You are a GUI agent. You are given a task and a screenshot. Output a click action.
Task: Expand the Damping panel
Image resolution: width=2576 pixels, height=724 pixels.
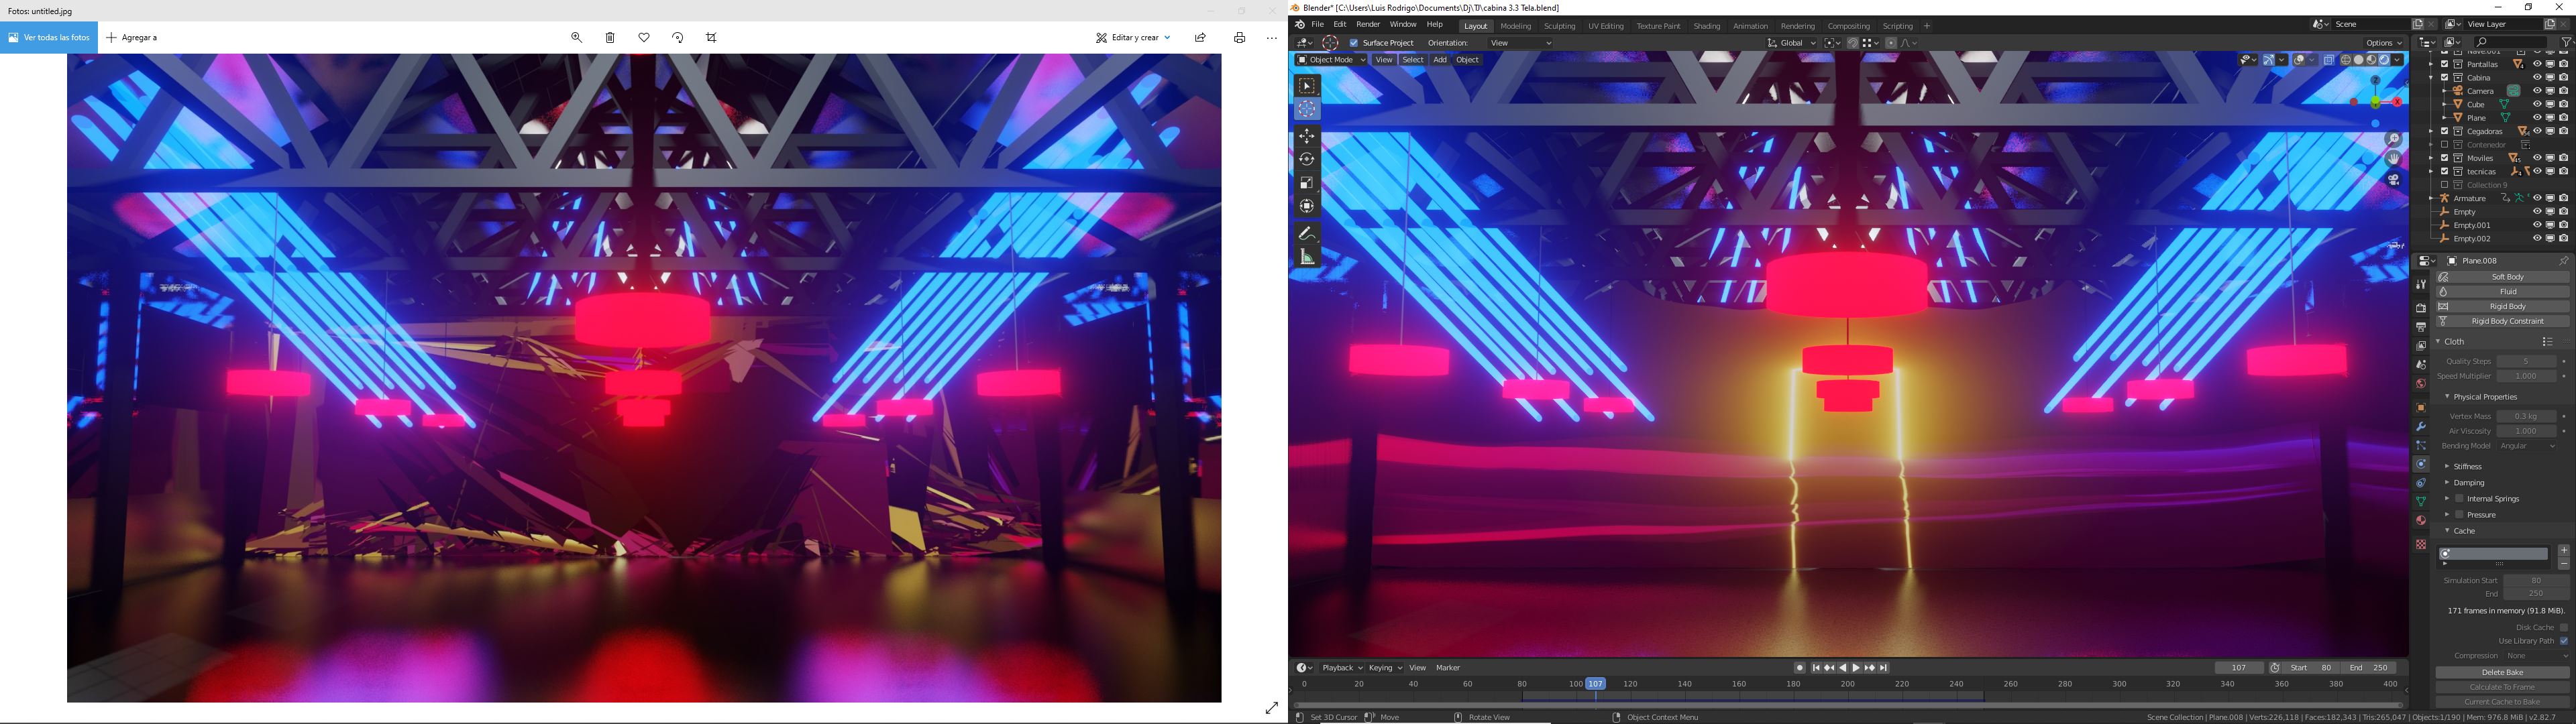click(2467, 482)
